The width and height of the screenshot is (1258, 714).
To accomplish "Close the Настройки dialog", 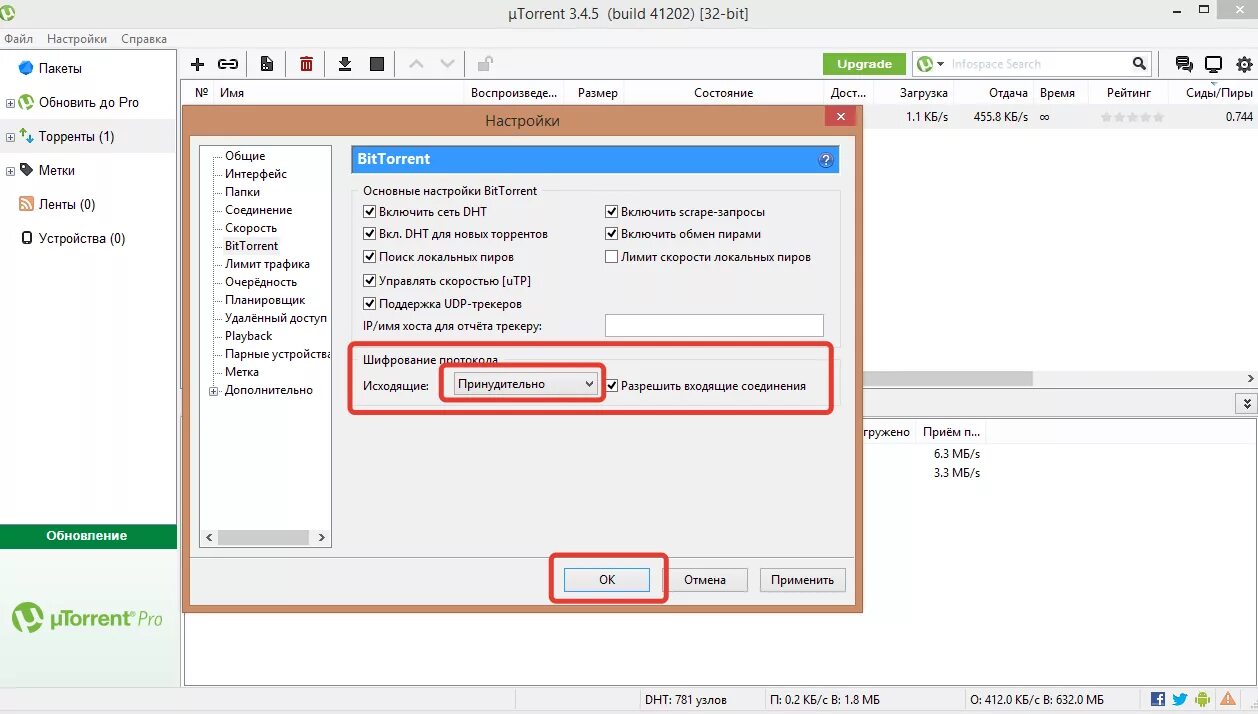I will (839, 117).
